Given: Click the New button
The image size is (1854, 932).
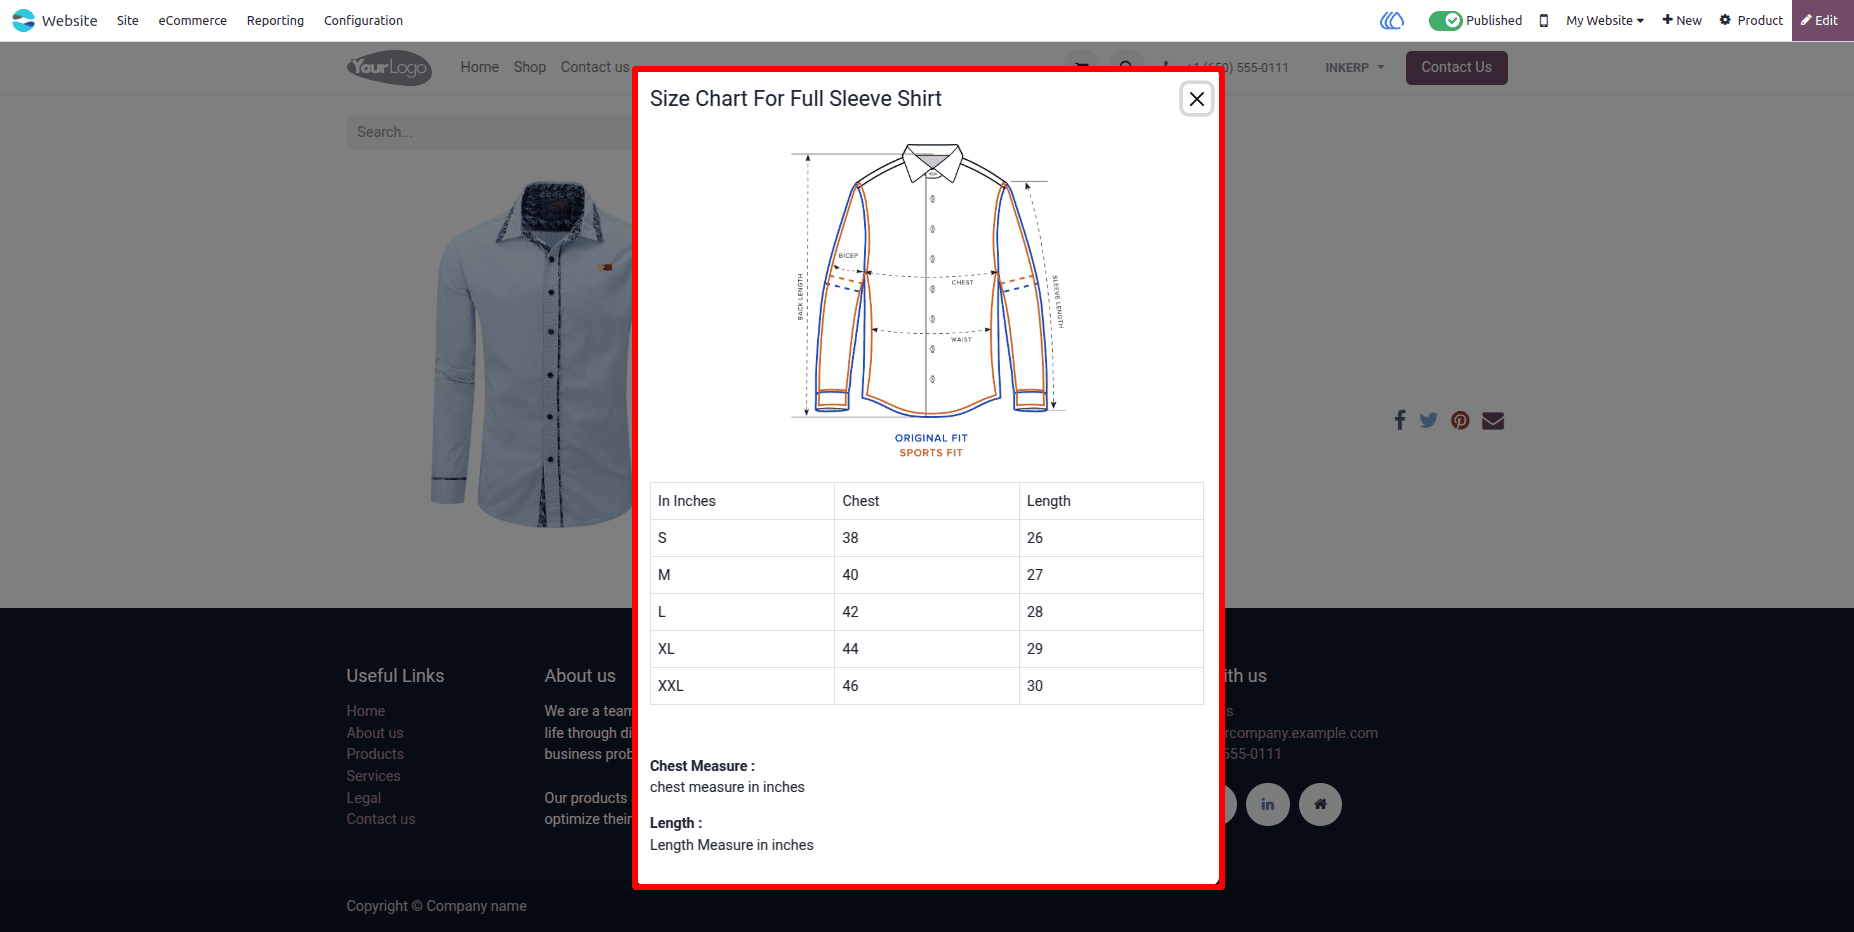Looking at the screenshot, I should point(1682,20).
